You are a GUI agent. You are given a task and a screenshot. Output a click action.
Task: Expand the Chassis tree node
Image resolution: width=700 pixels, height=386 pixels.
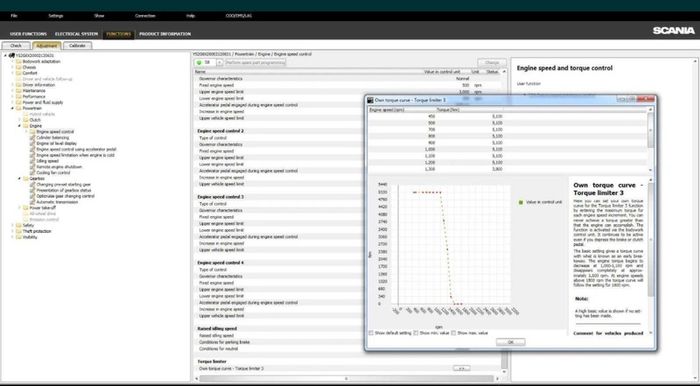[12, 67]
